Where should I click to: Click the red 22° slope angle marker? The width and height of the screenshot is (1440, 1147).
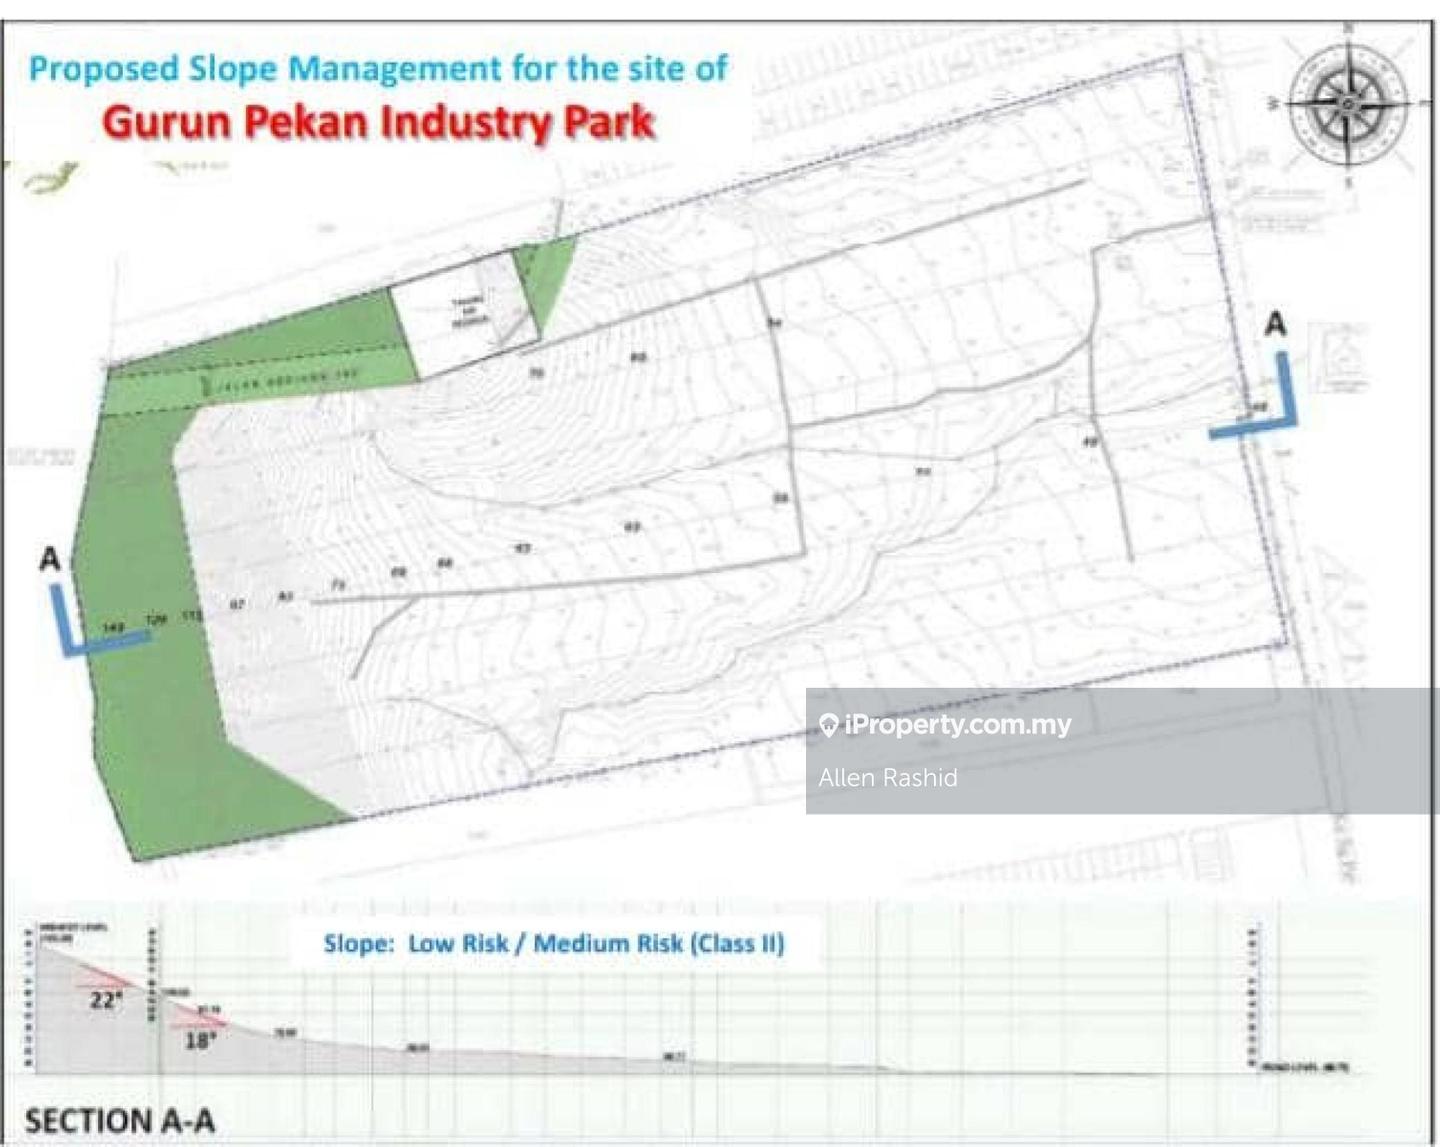106,976
